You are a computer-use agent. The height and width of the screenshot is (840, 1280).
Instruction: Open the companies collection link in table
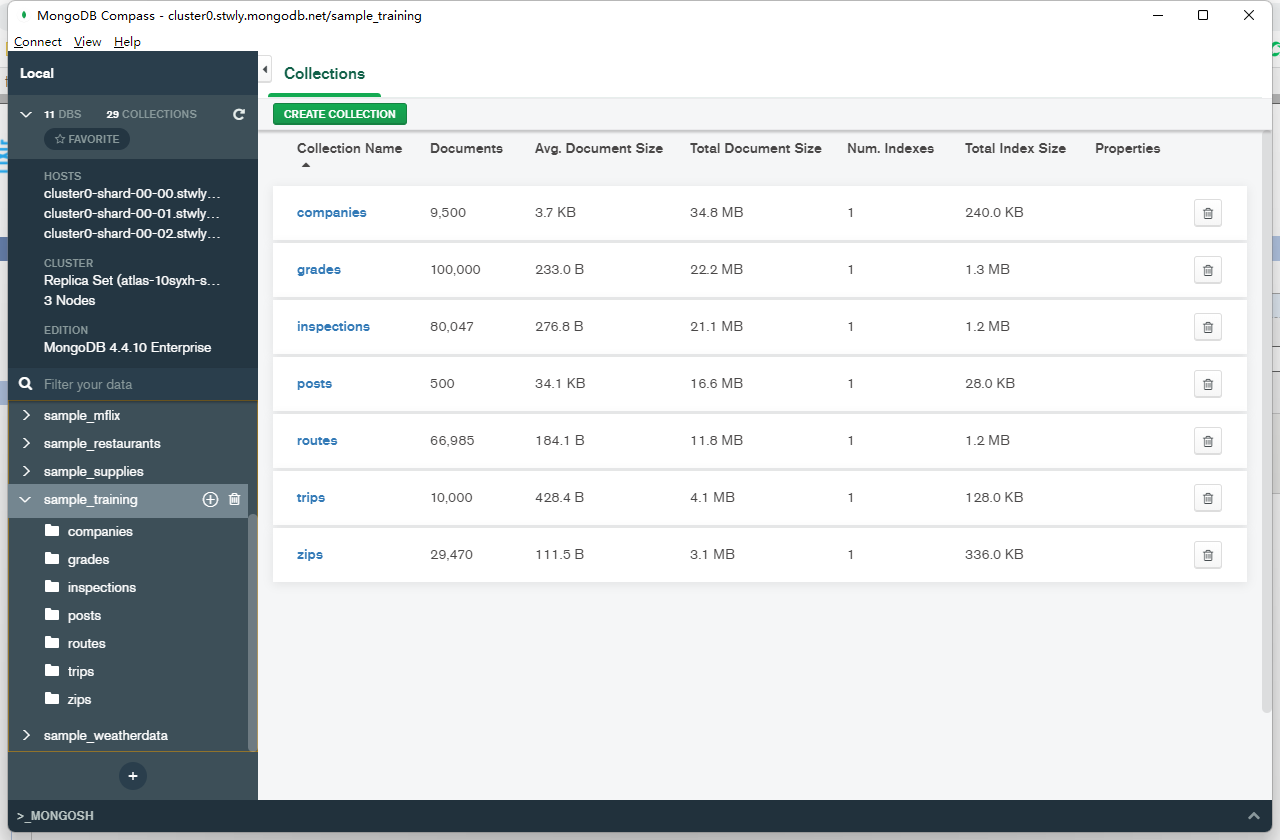click(x=332, y=213)
